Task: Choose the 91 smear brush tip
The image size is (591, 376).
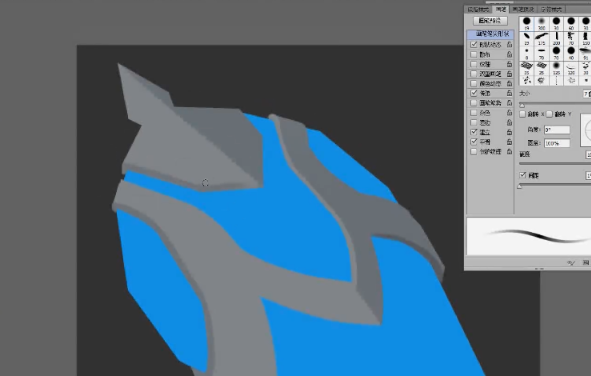Action: (585, 53)
